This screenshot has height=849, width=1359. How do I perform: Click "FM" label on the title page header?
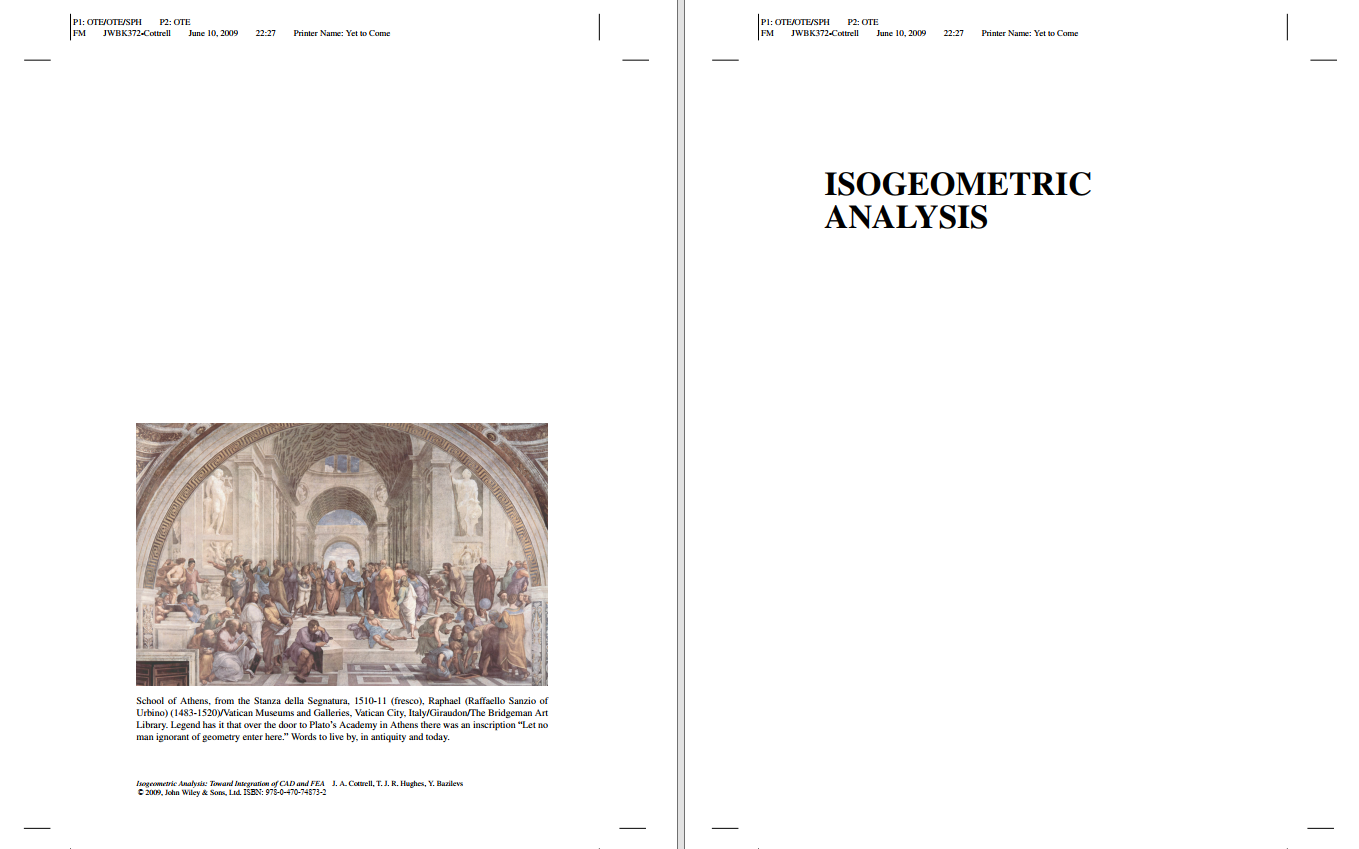(x=767, y=33)
